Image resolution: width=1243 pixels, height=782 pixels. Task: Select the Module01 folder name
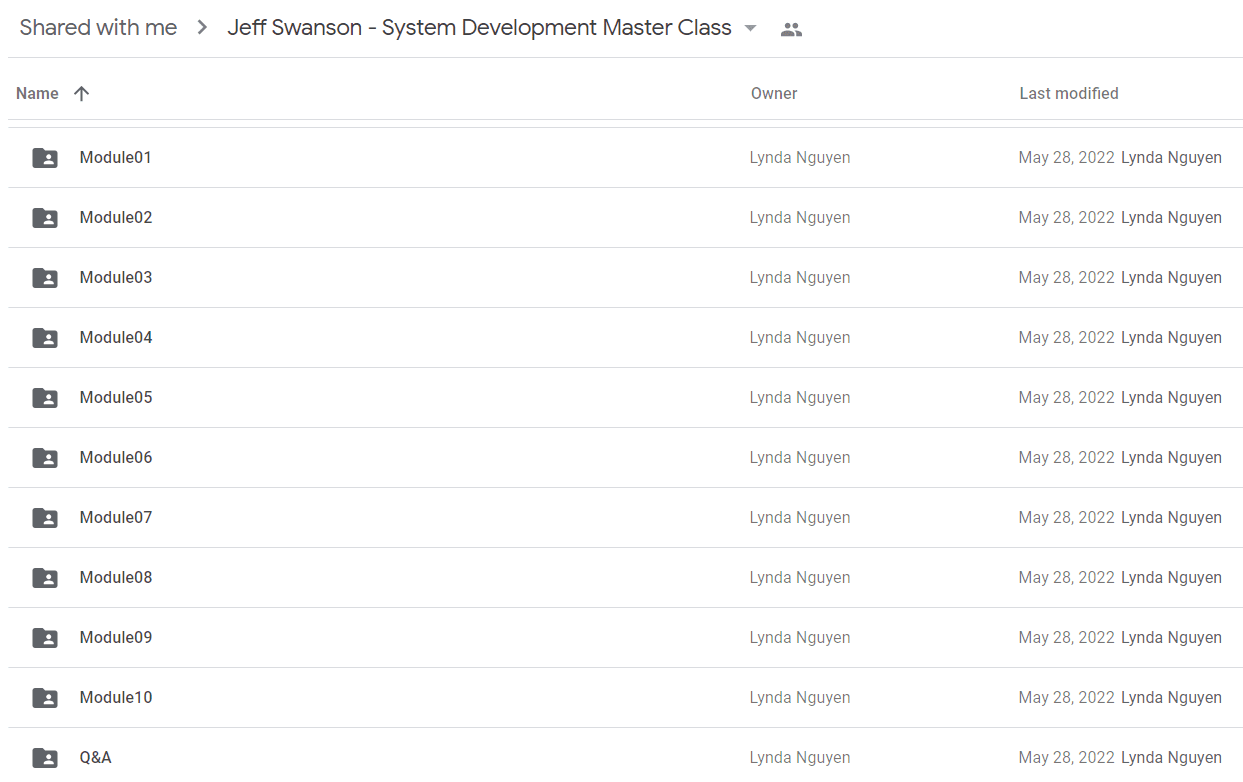(116, 158)
